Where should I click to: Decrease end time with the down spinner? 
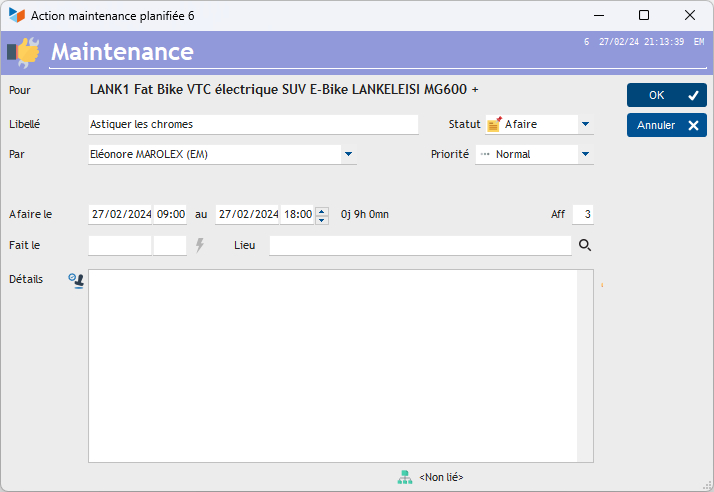[x=321, y=219]
